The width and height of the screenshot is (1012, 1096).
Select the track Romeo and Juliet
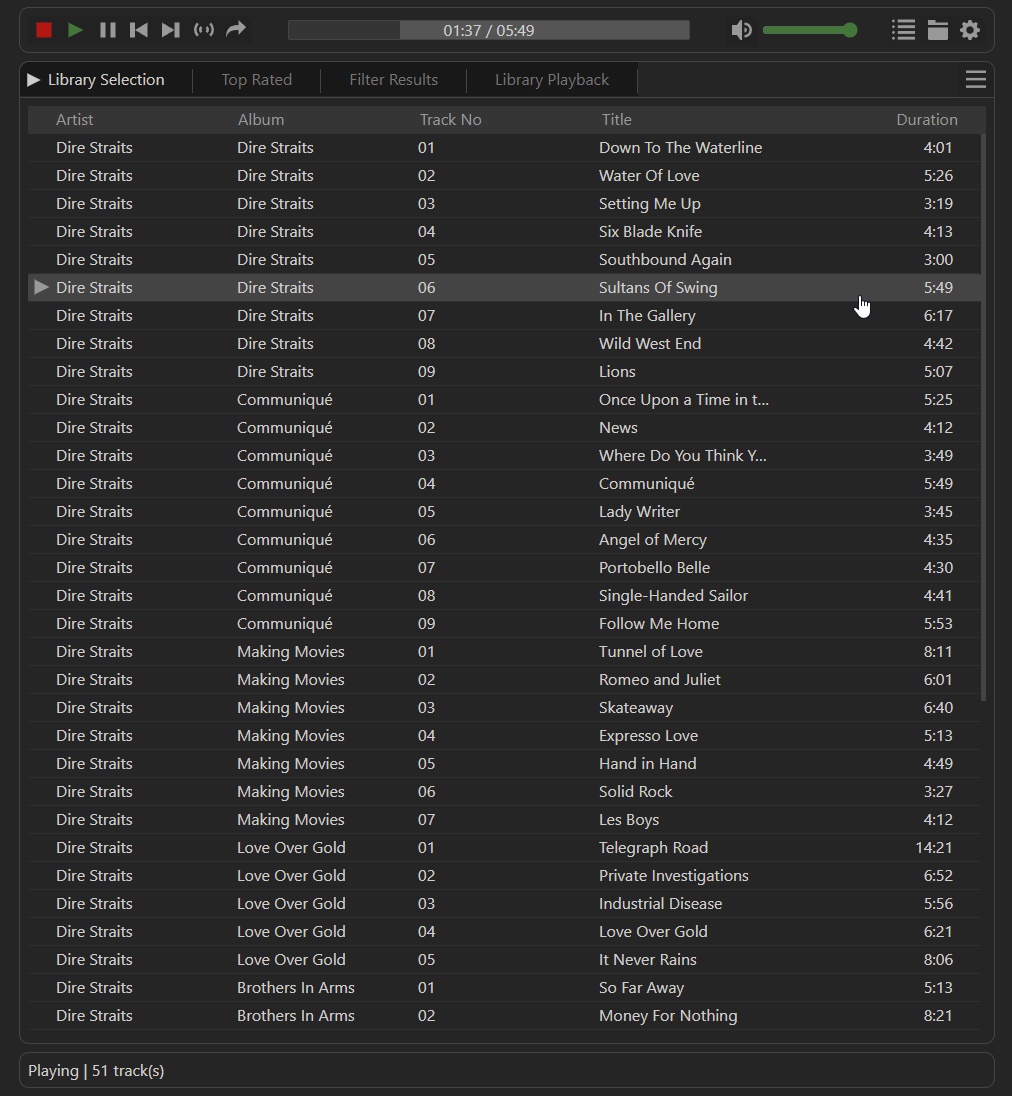tap(659, 679)
